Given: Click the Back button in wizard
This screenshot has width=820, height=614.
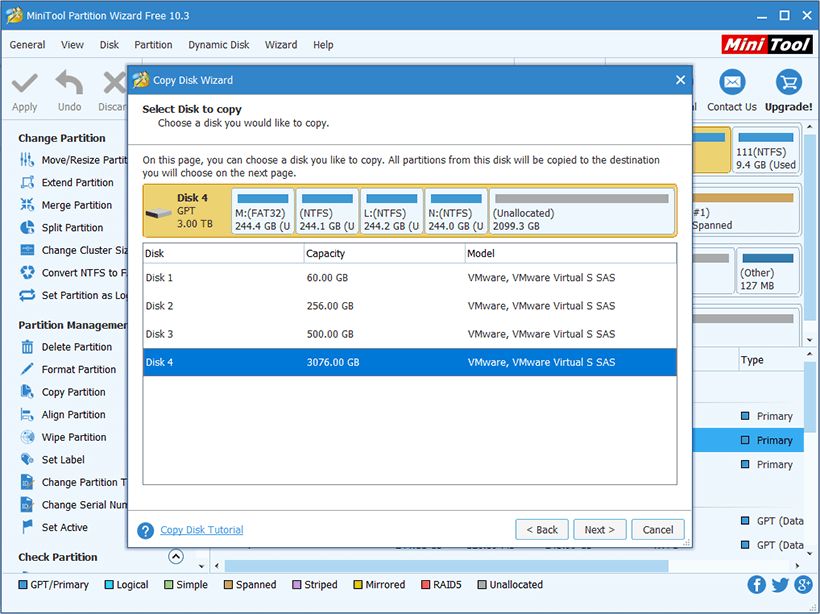Looking at the screenshot, I should [x=542, y=530].
